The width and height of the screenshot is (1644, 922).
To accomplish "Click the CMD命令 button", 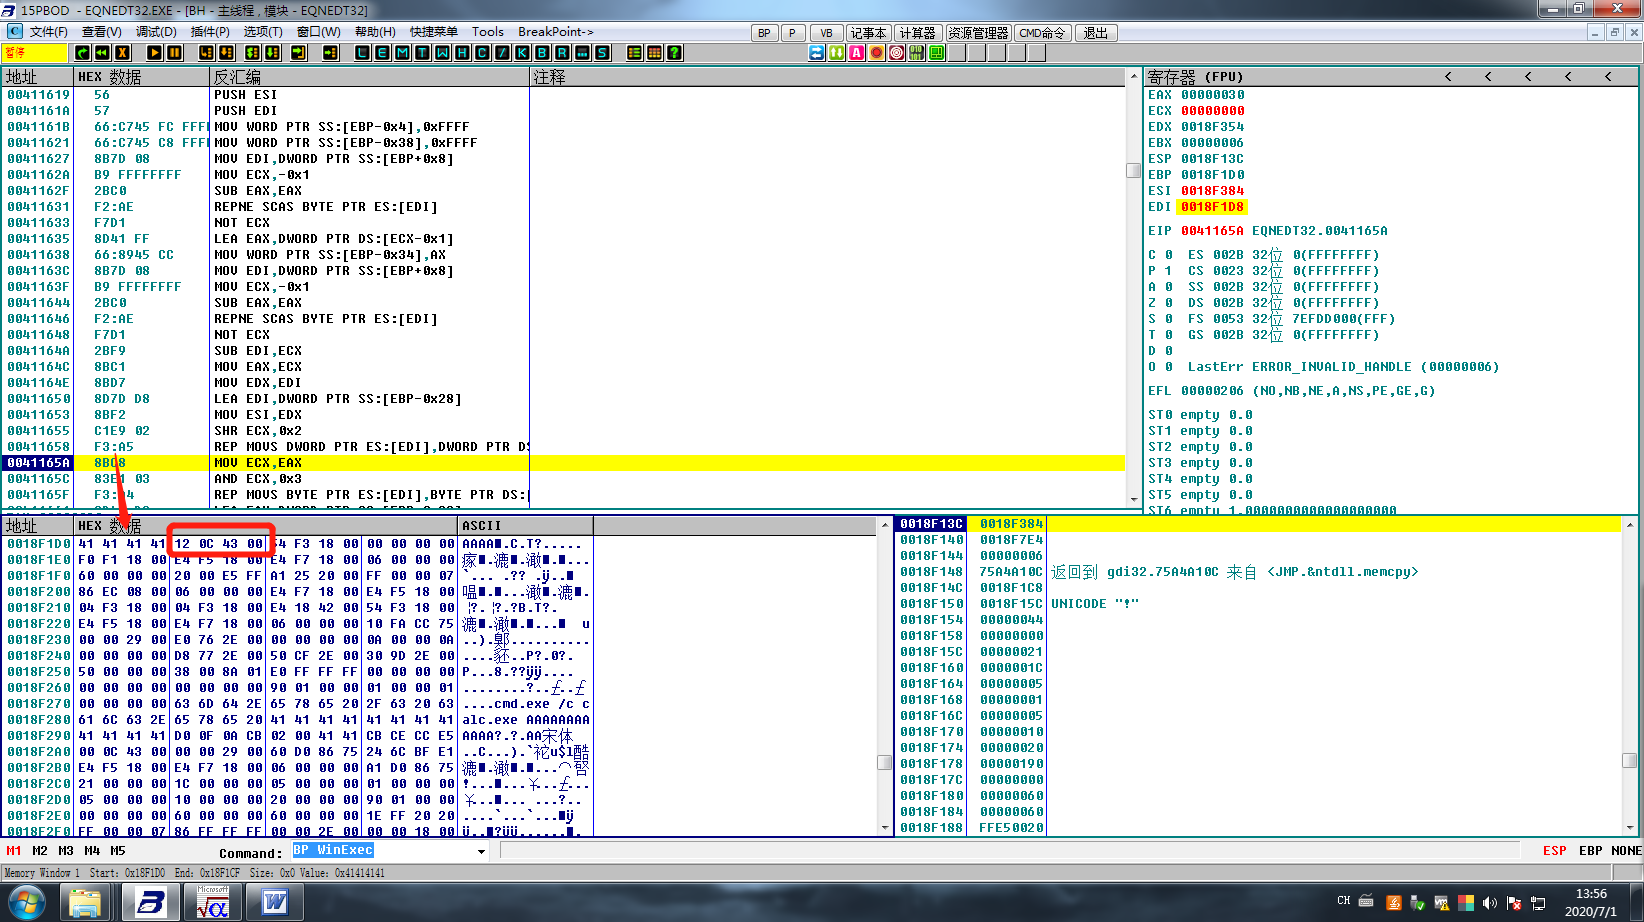I will pos(1043,33).
